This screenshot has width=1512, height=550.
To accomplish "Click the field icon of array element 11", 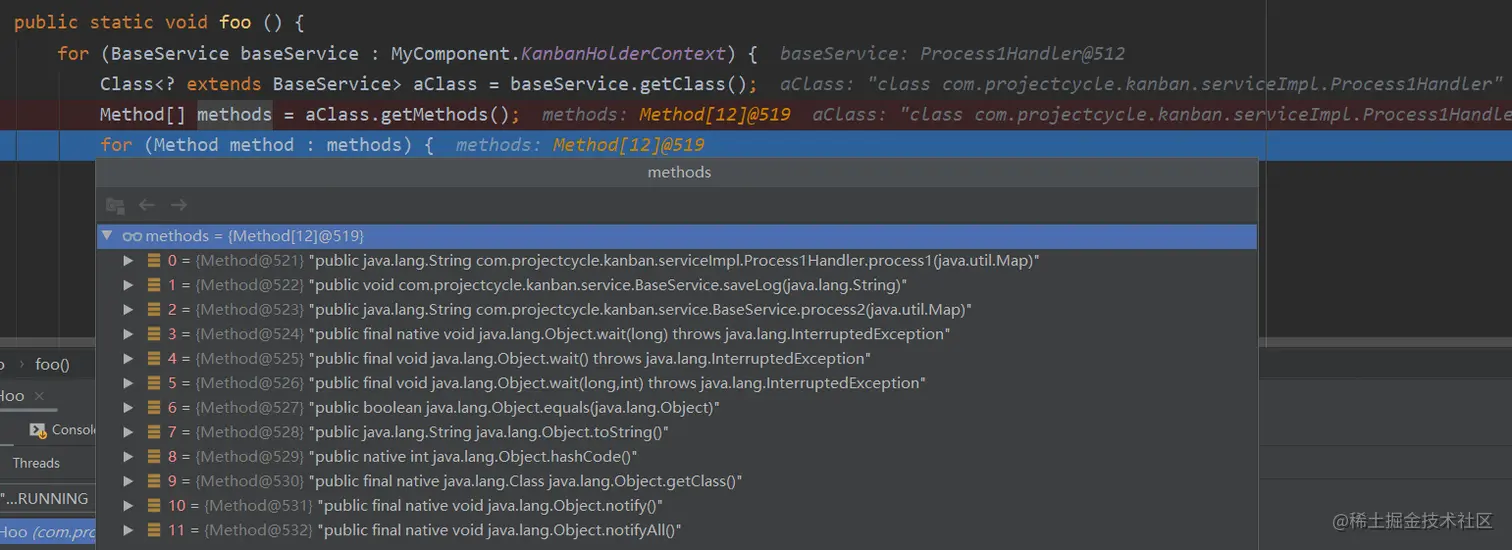I will coord(154,531).
